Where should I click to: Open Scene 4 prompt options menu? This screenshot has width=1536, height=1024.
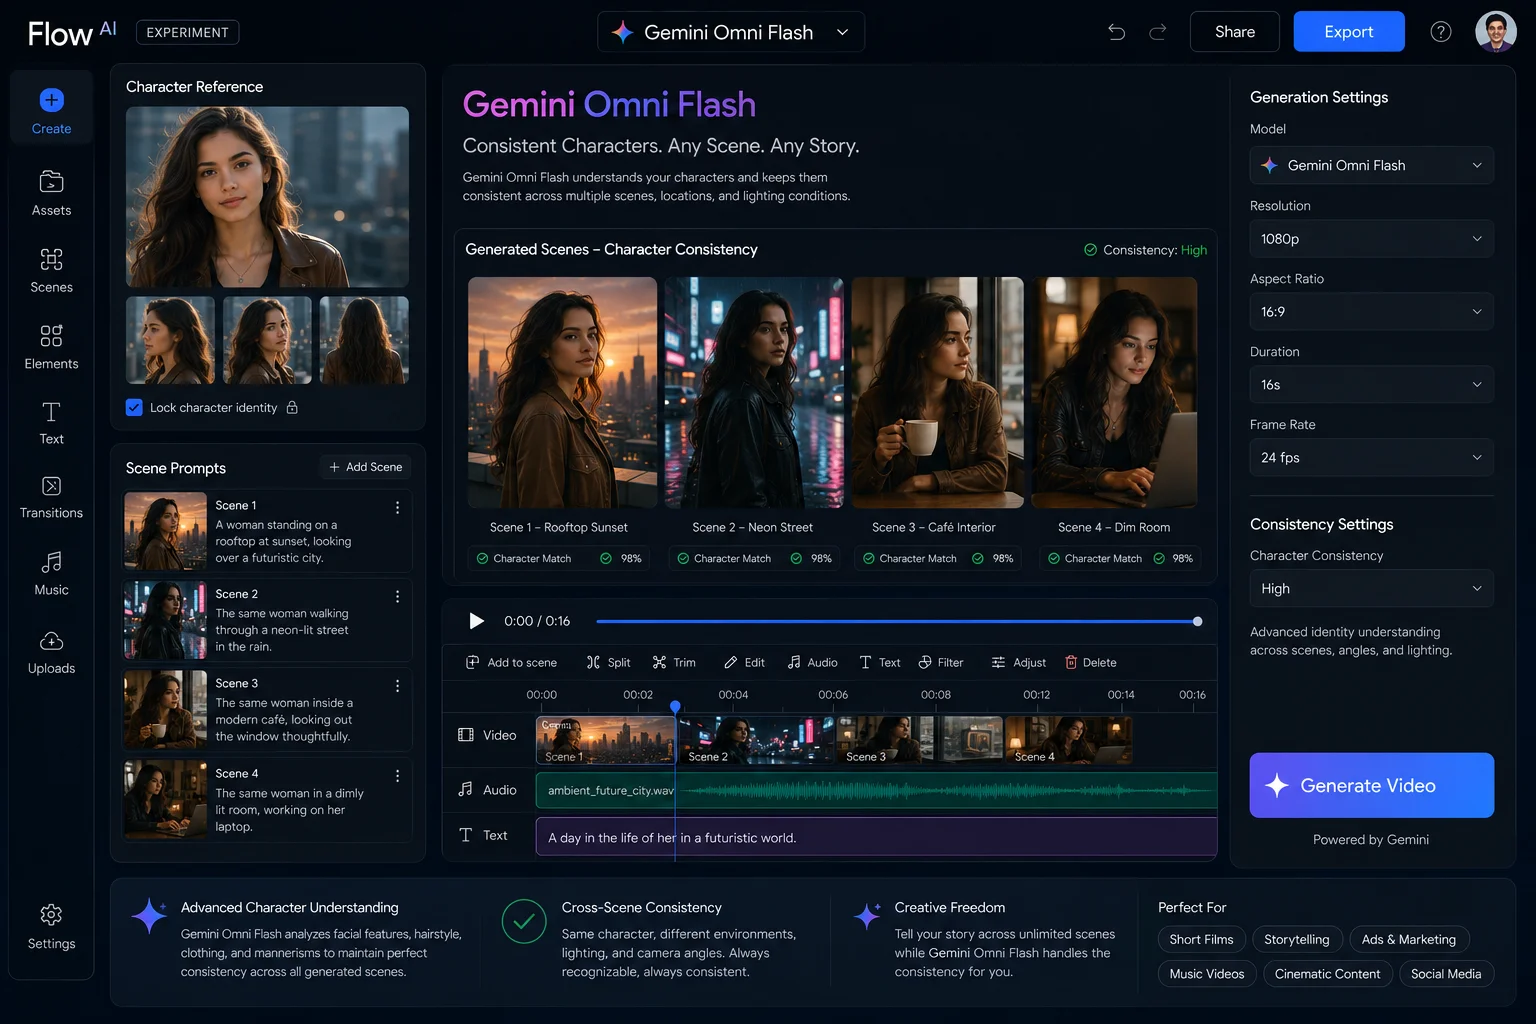[x=397, y=775]
